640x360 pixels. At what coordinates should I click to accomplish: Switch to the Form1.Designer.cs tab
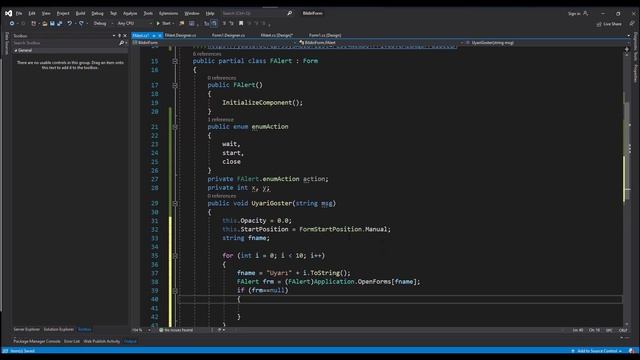(228, 36)
